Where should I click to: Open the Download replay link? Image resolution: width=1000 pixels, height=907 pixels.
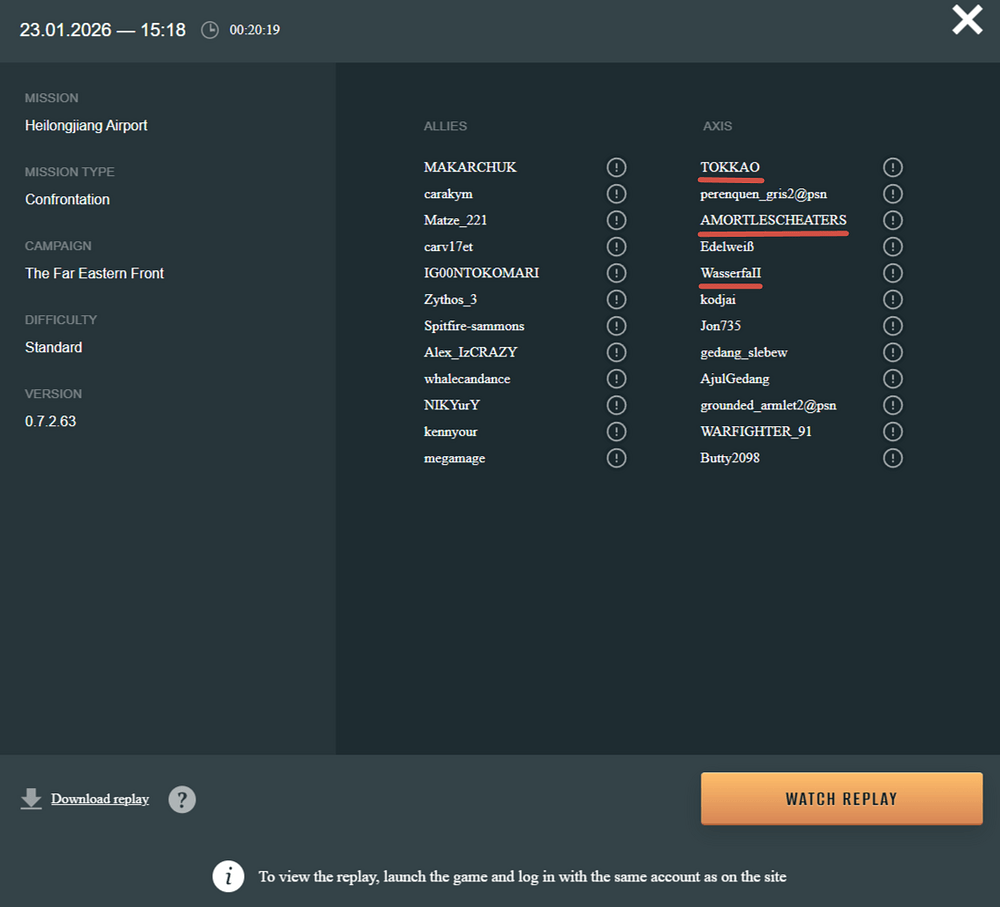pyautogui.click(x=100, y=799)
